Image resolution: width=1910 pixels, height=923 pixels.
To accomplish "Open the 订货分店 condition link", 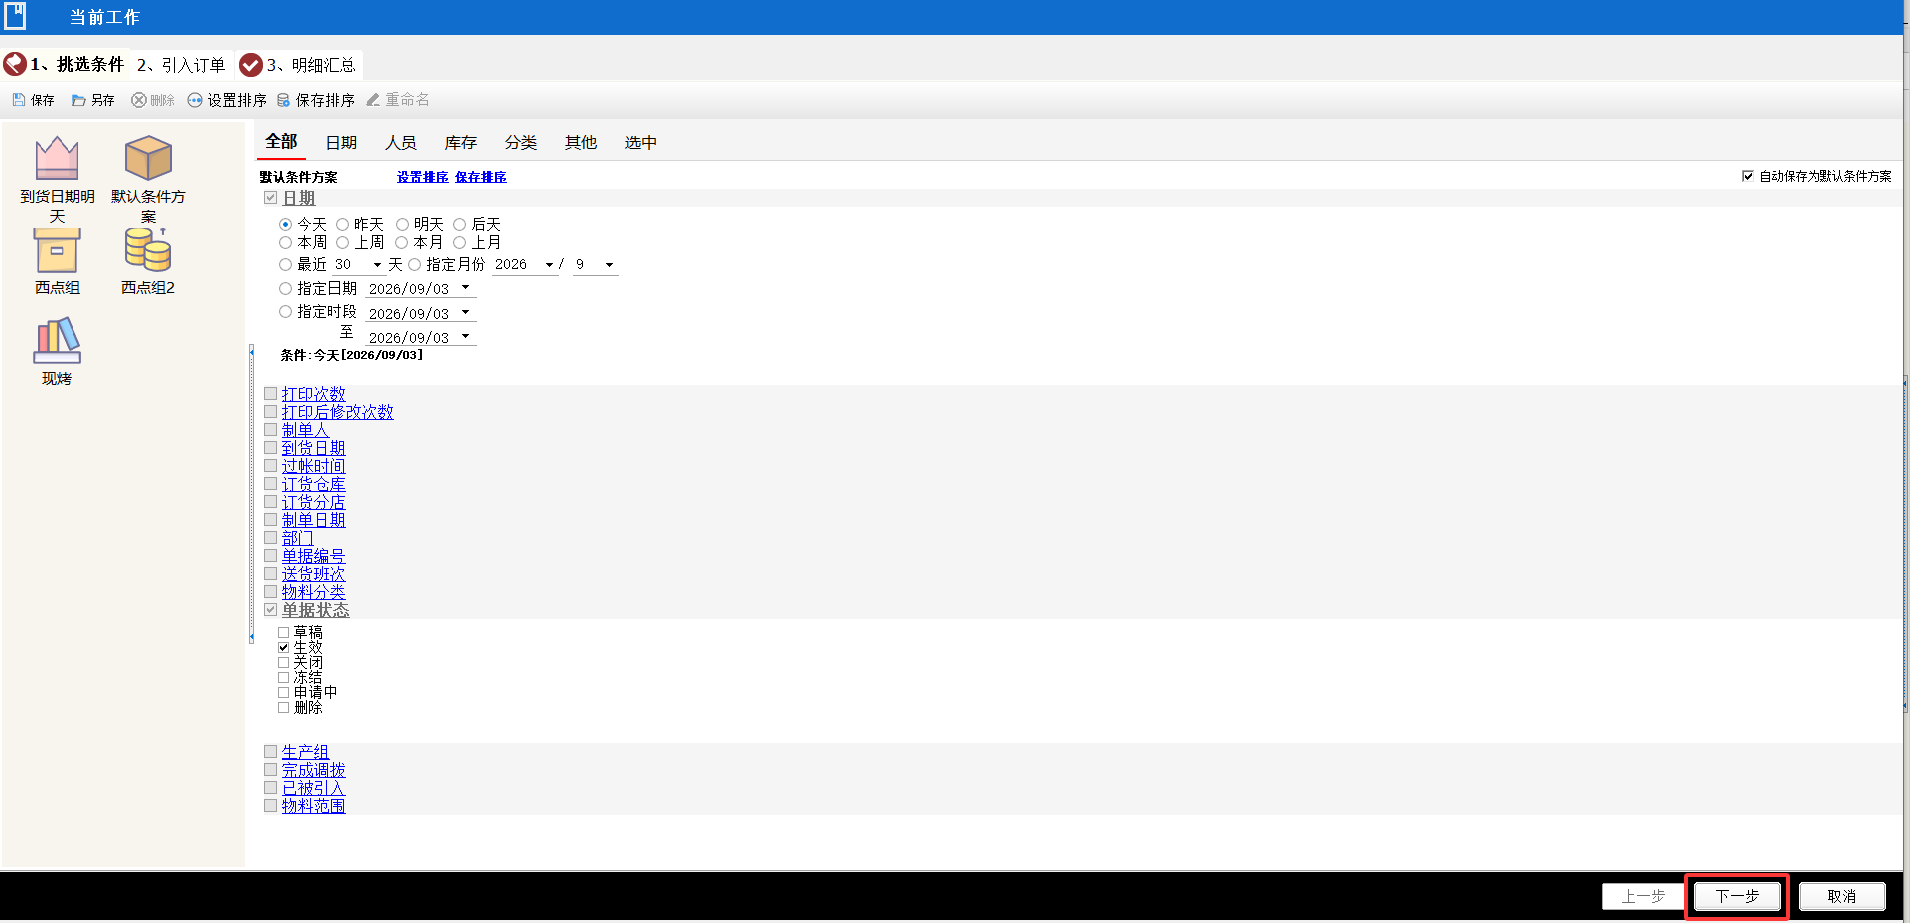I will tap(313, 502).
